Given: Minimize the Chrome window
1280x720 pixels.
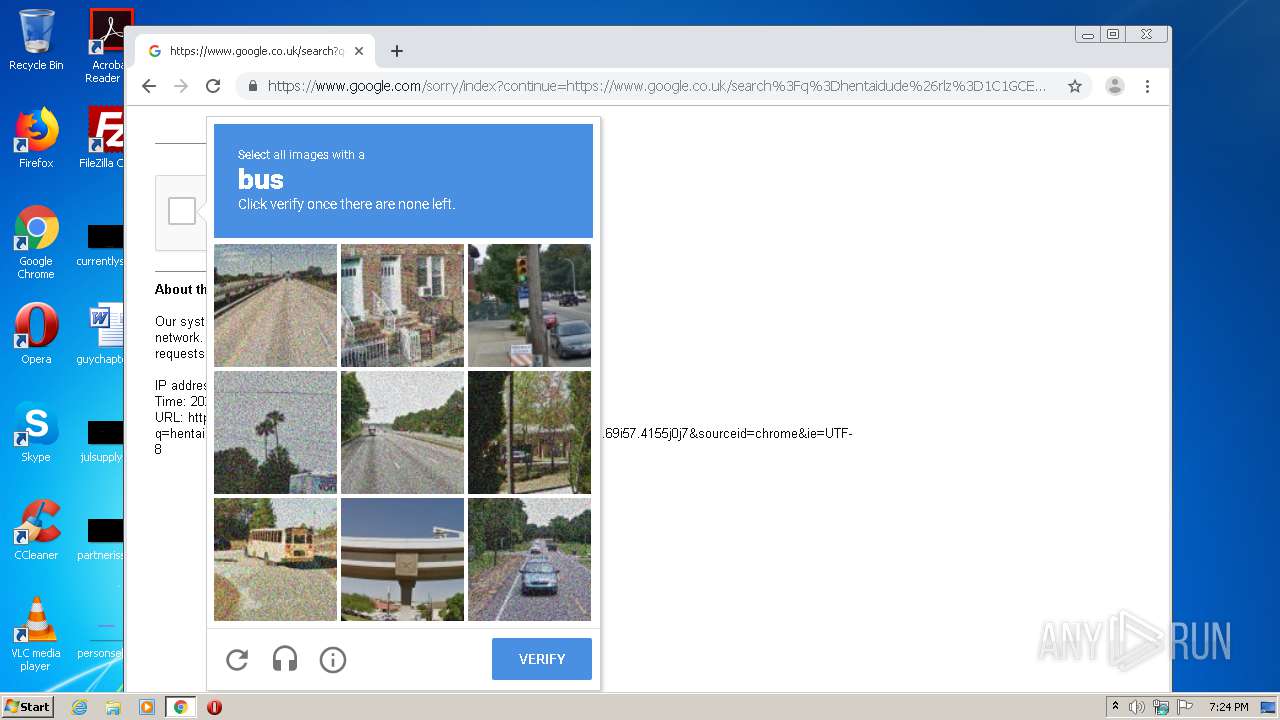Looking at the screenshot, I should pos(1088,34).
